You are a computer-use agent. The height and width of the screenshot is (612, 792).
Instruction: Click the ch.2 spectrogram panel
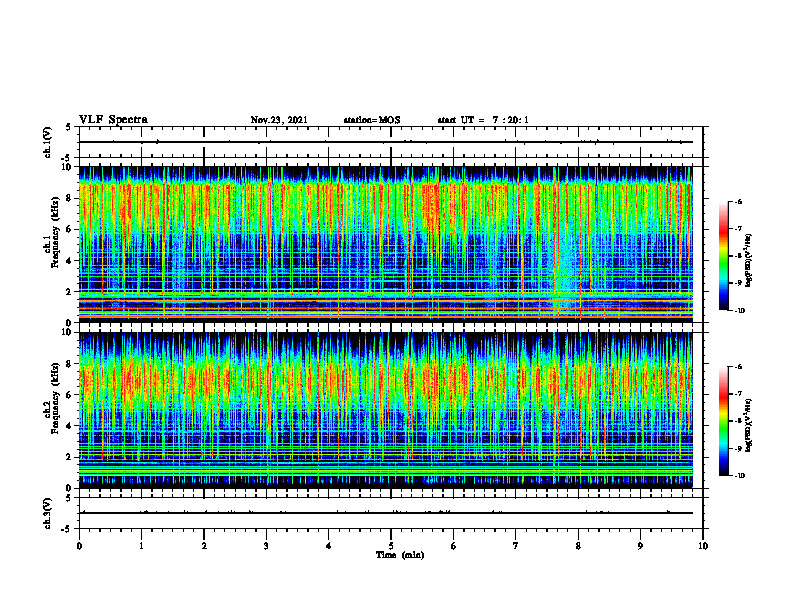tap(385, 410)
